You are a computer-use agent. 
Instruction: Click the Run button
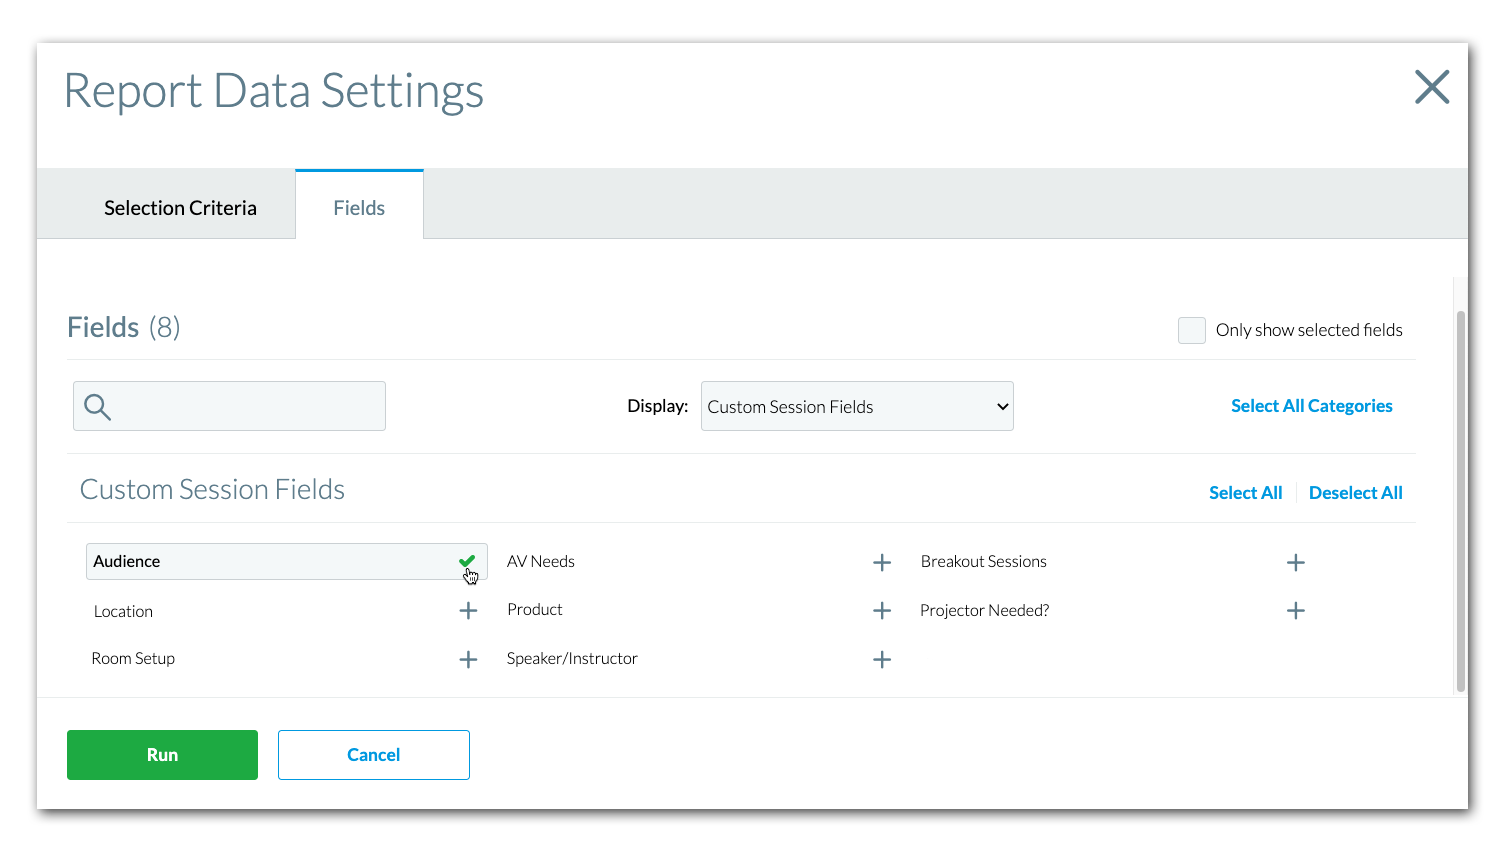click(x=161, y=754)
